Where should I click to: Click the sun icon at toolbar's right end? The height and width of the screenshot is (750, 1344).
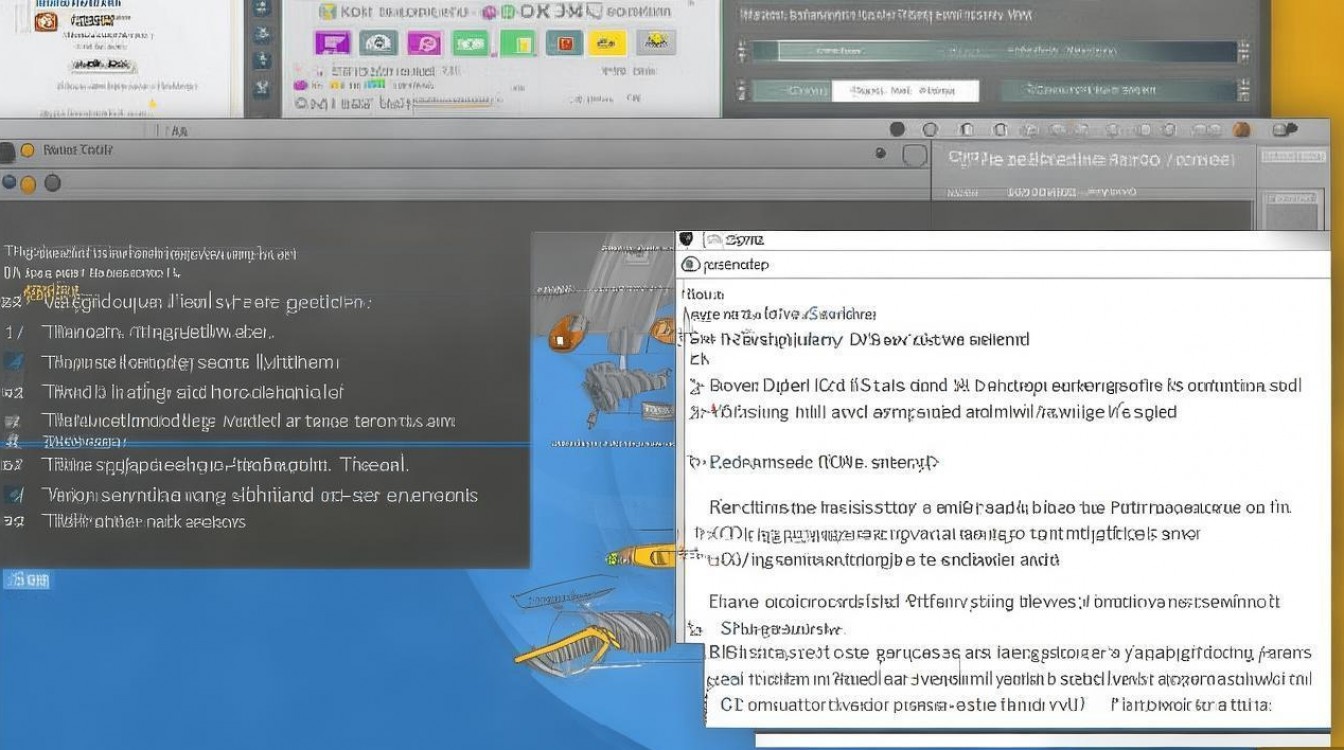pyautogui.click(x=656, y=42)
